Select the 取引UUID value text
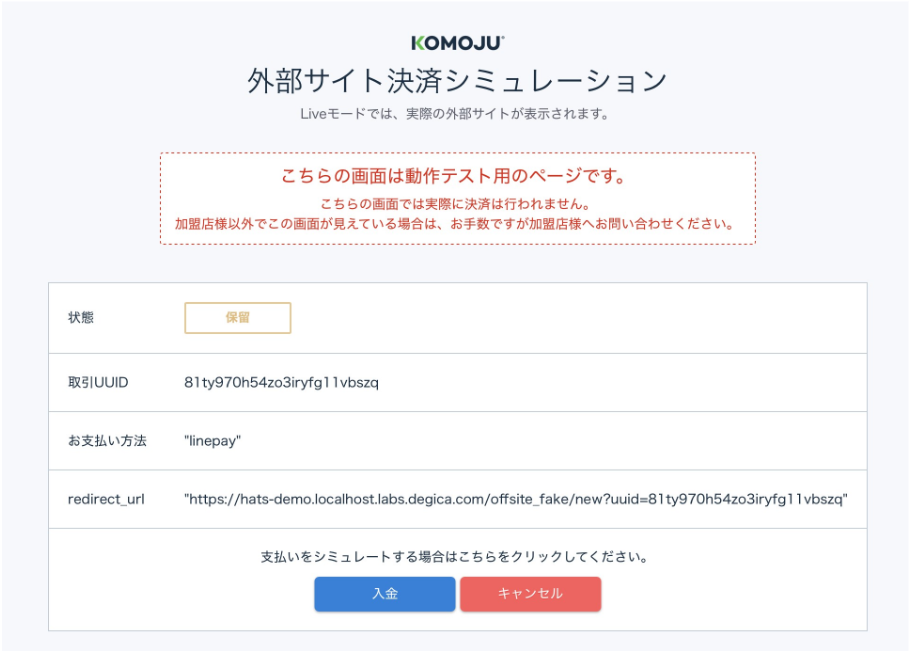Image resolution: width=912 pixels, height=651 pixels. tap(281, 382)
